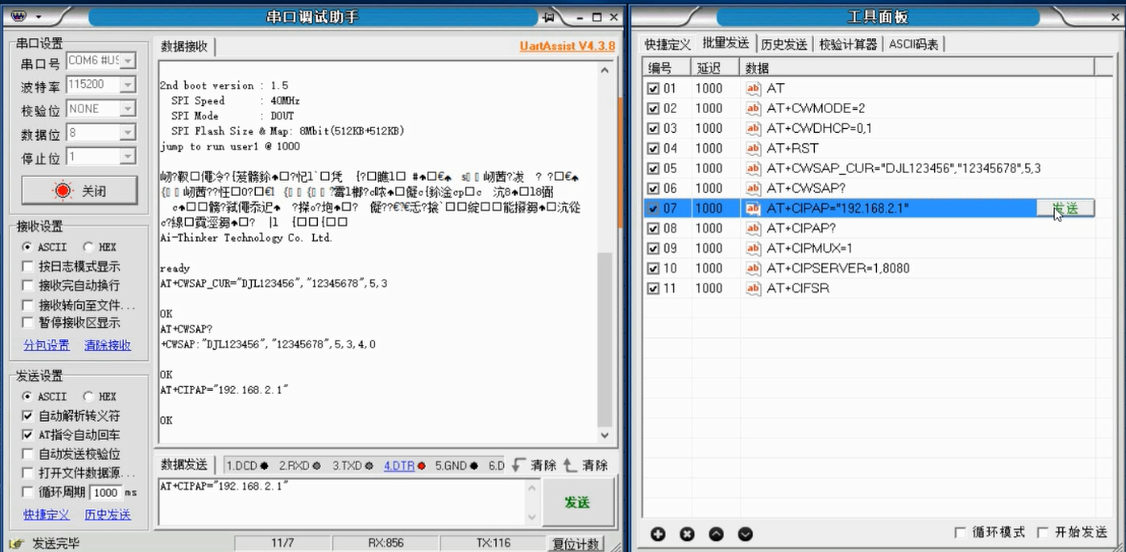Click the send data text input box

click(x=342, y=502)
